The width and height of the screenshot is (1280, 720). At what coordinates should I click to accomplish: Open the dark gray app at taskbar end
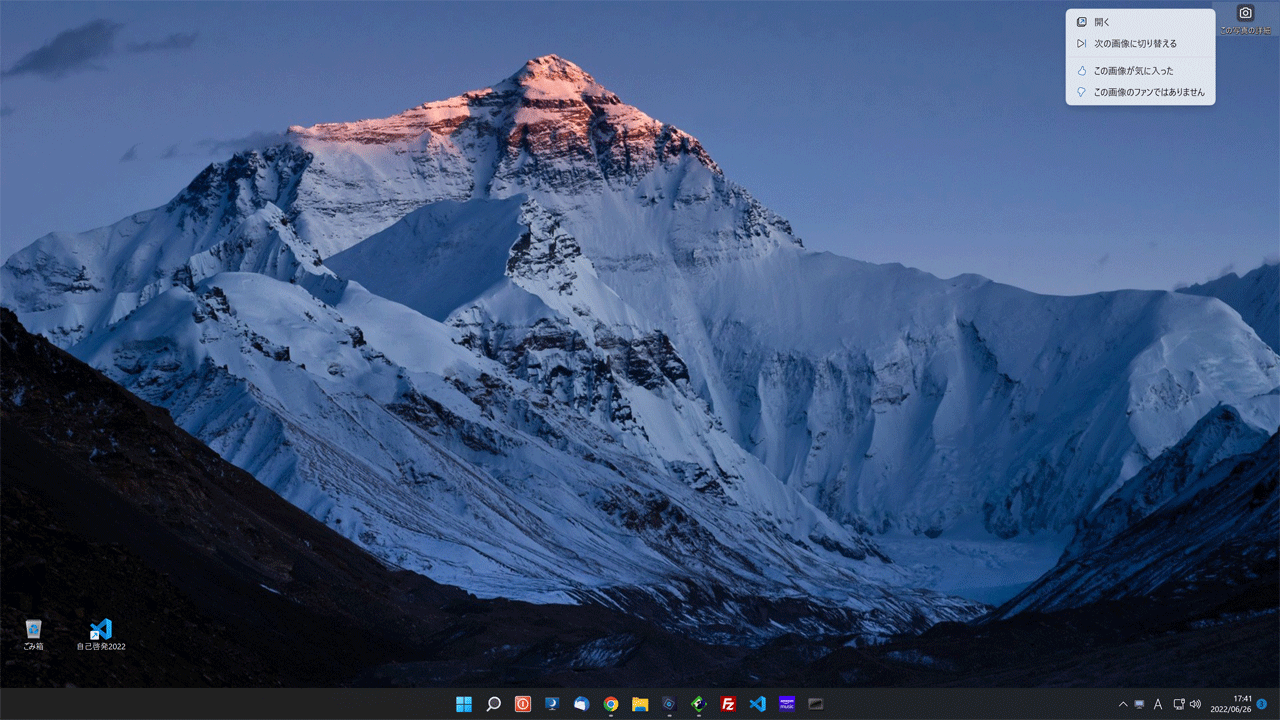point(816,704)
